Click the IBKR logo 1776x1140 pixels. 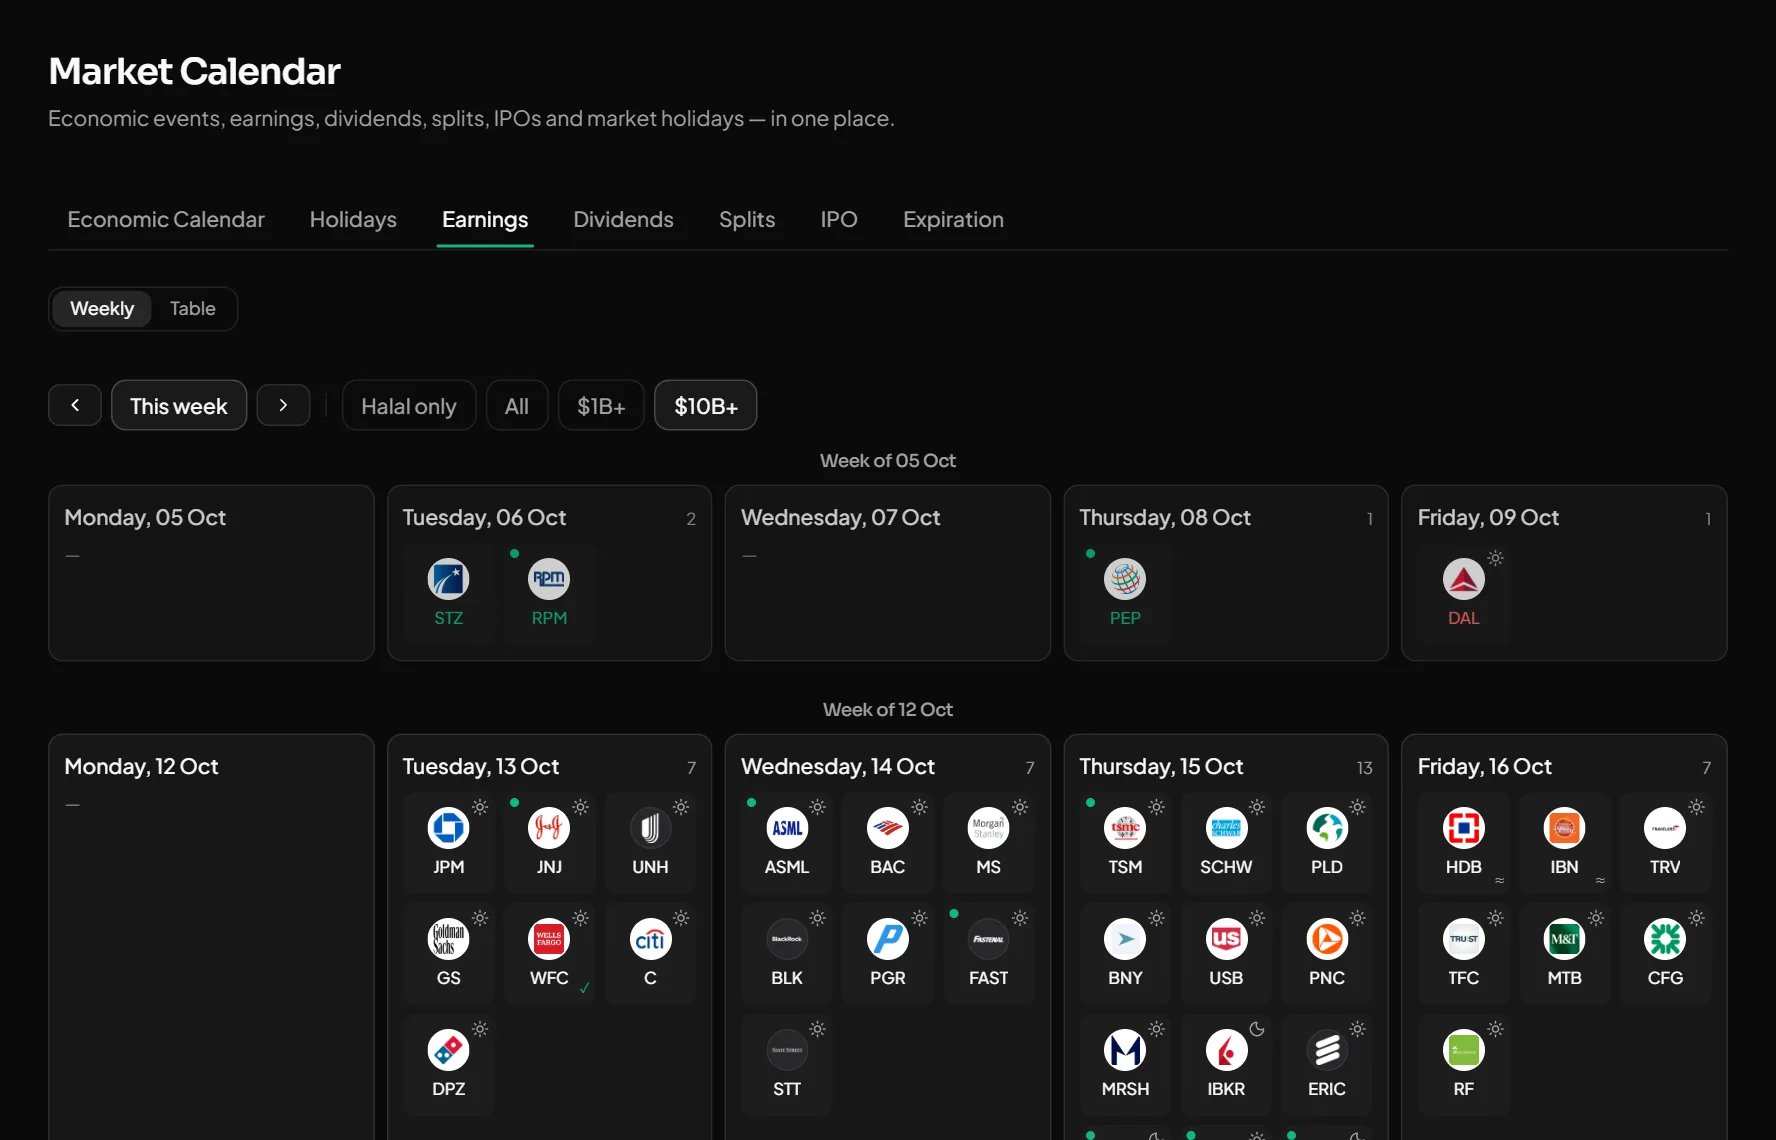click(x=1226, y=1050)
